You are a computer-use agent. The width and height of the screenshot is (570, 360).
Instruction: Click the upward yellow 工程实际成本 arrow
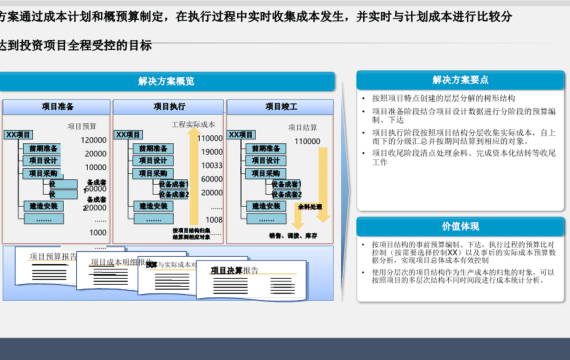(x=194, y=176)
